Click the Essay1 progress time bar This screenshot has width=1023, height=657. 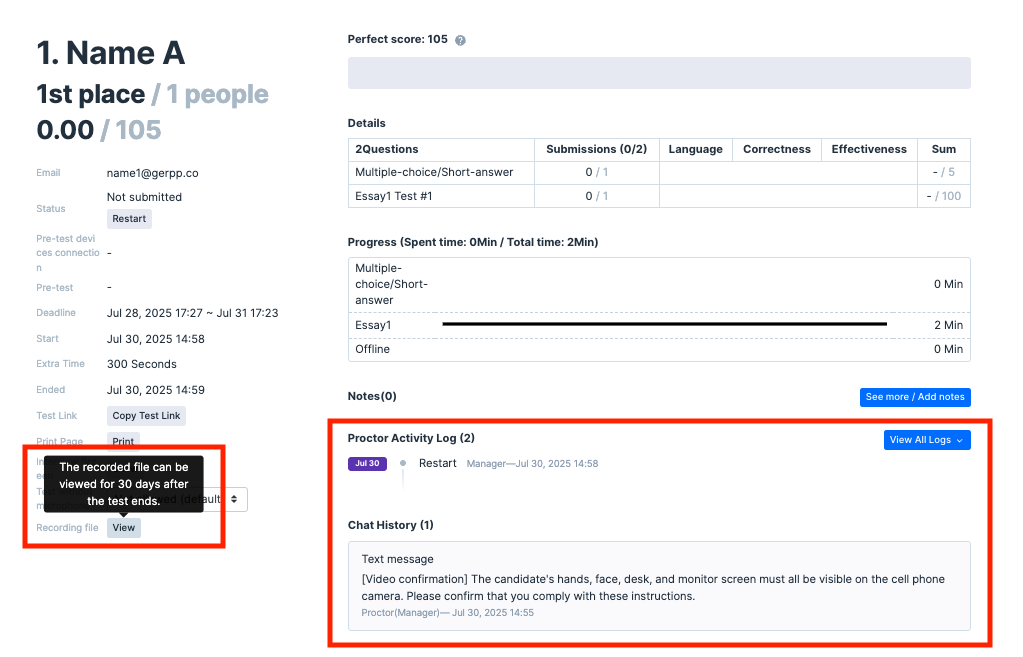(x=664, y=324)
